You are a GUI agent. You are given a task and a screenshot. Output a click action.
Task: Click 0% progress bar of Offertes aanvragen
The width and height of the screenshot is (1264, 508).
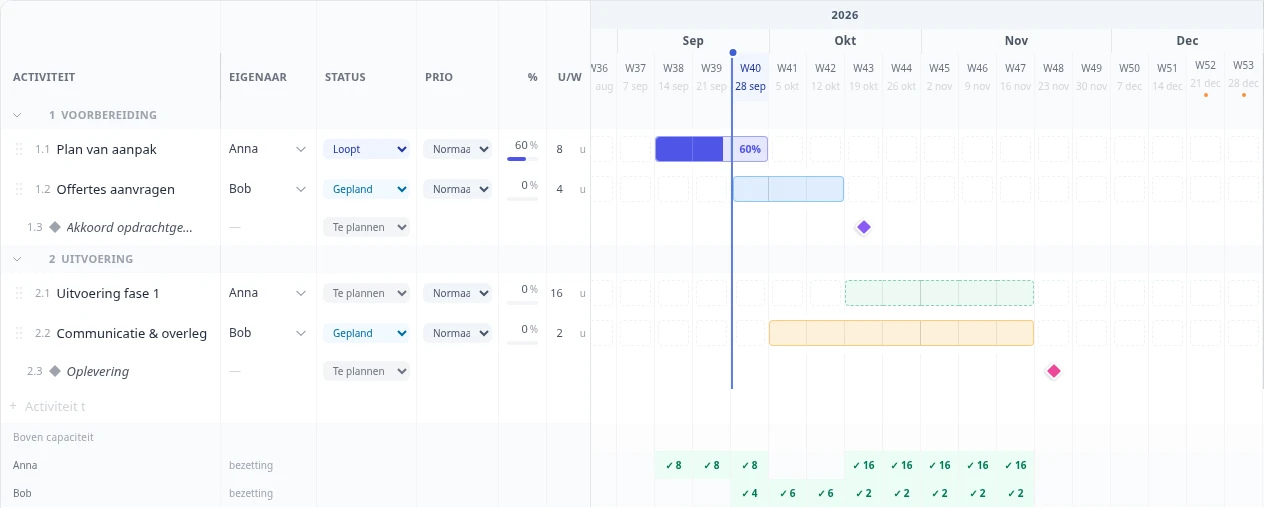(522, 198)
